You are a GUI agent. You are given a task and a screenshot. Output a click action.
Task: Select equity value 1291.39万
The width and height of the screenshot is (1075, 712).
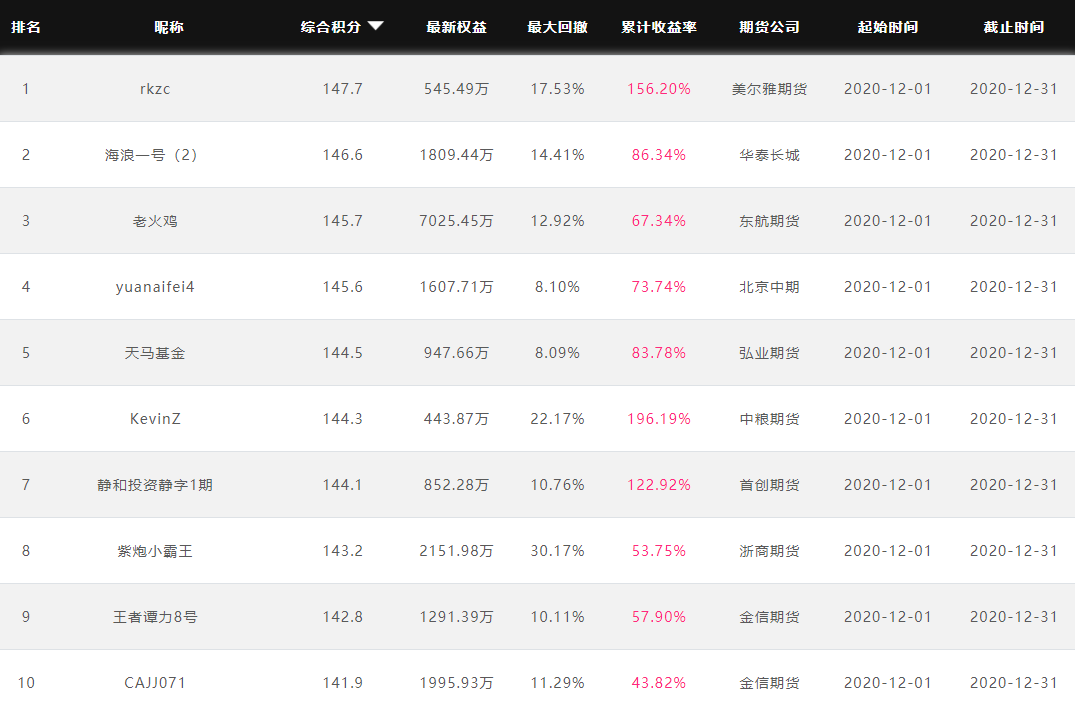click(457, 617)
